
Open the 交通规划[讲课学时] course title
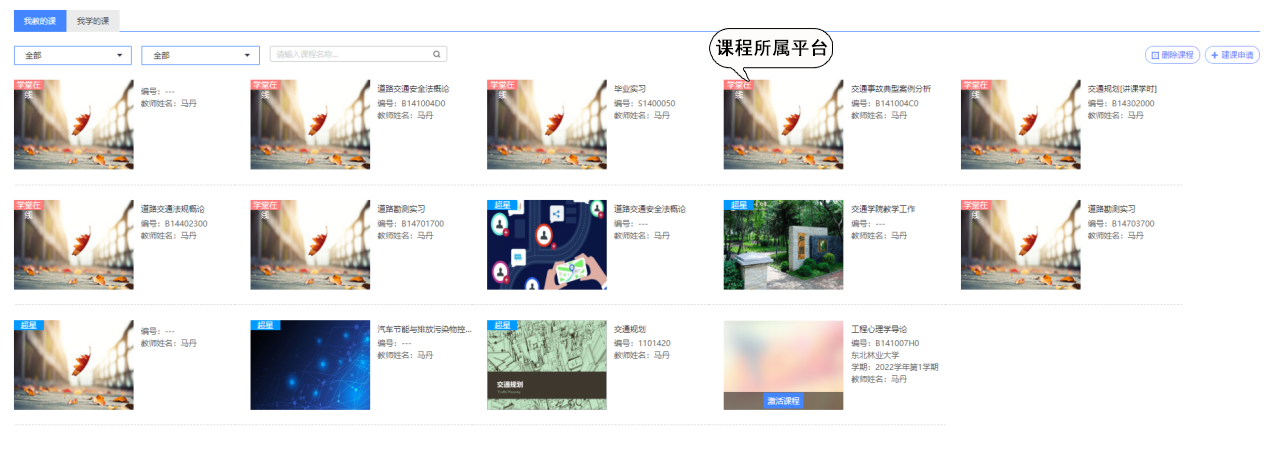pos(1122,89)
